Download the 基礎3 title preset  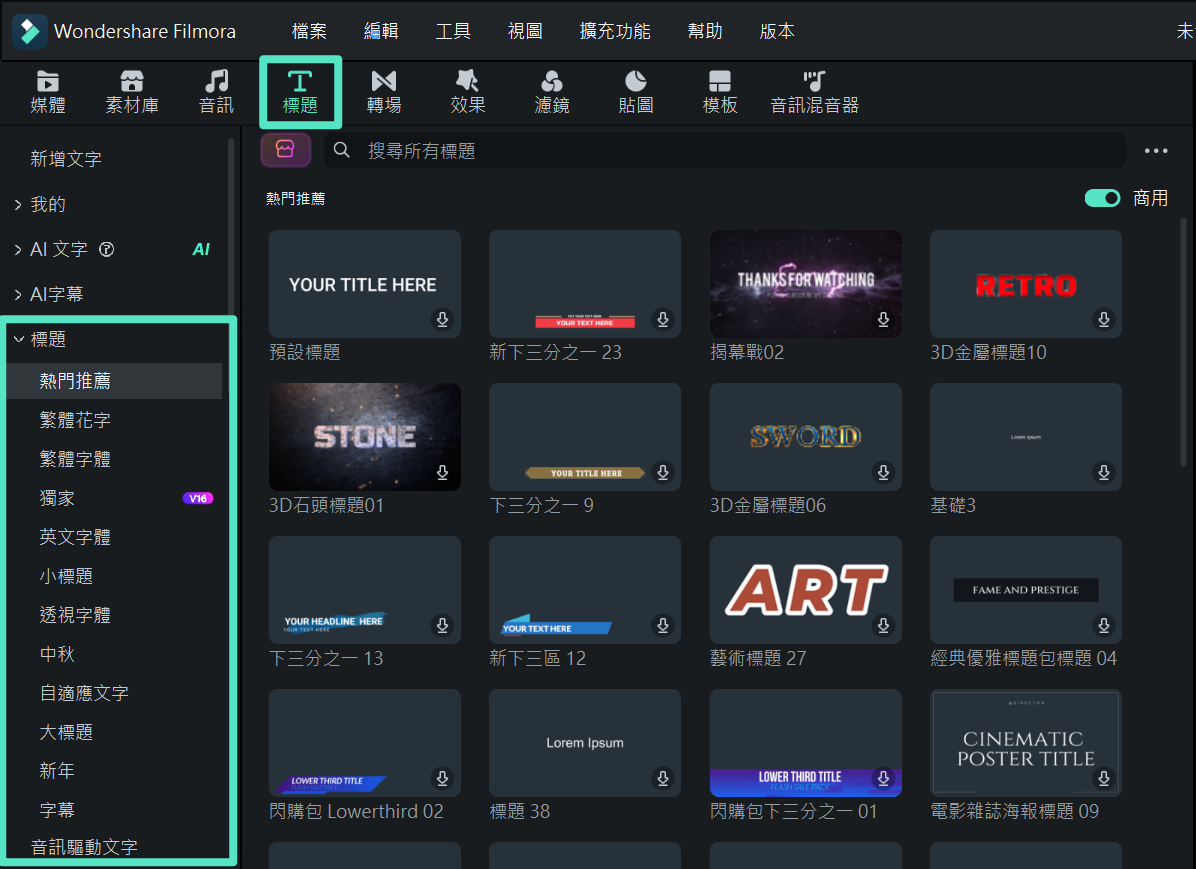click(x=1104, y=472)
